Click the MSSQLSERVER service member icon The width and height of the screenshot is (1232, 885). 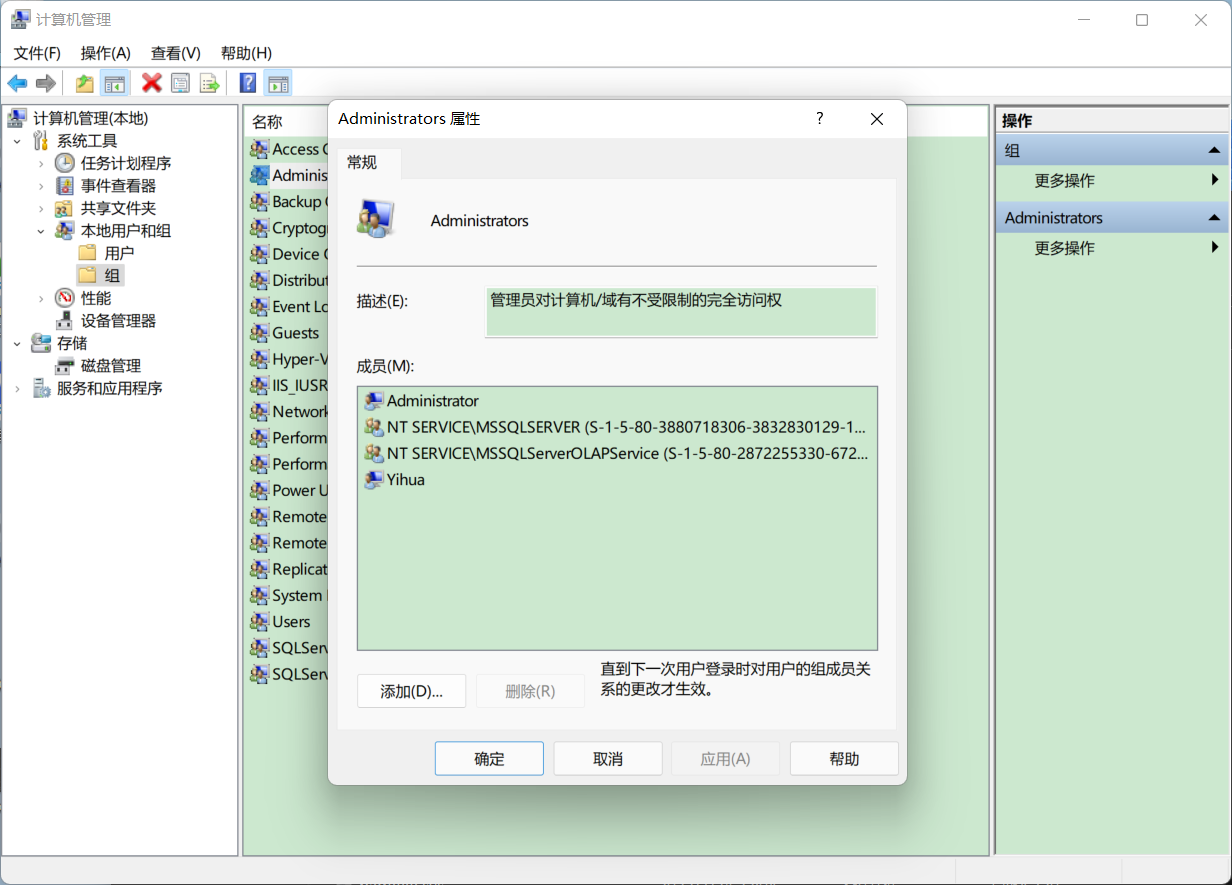coord(374,427)
